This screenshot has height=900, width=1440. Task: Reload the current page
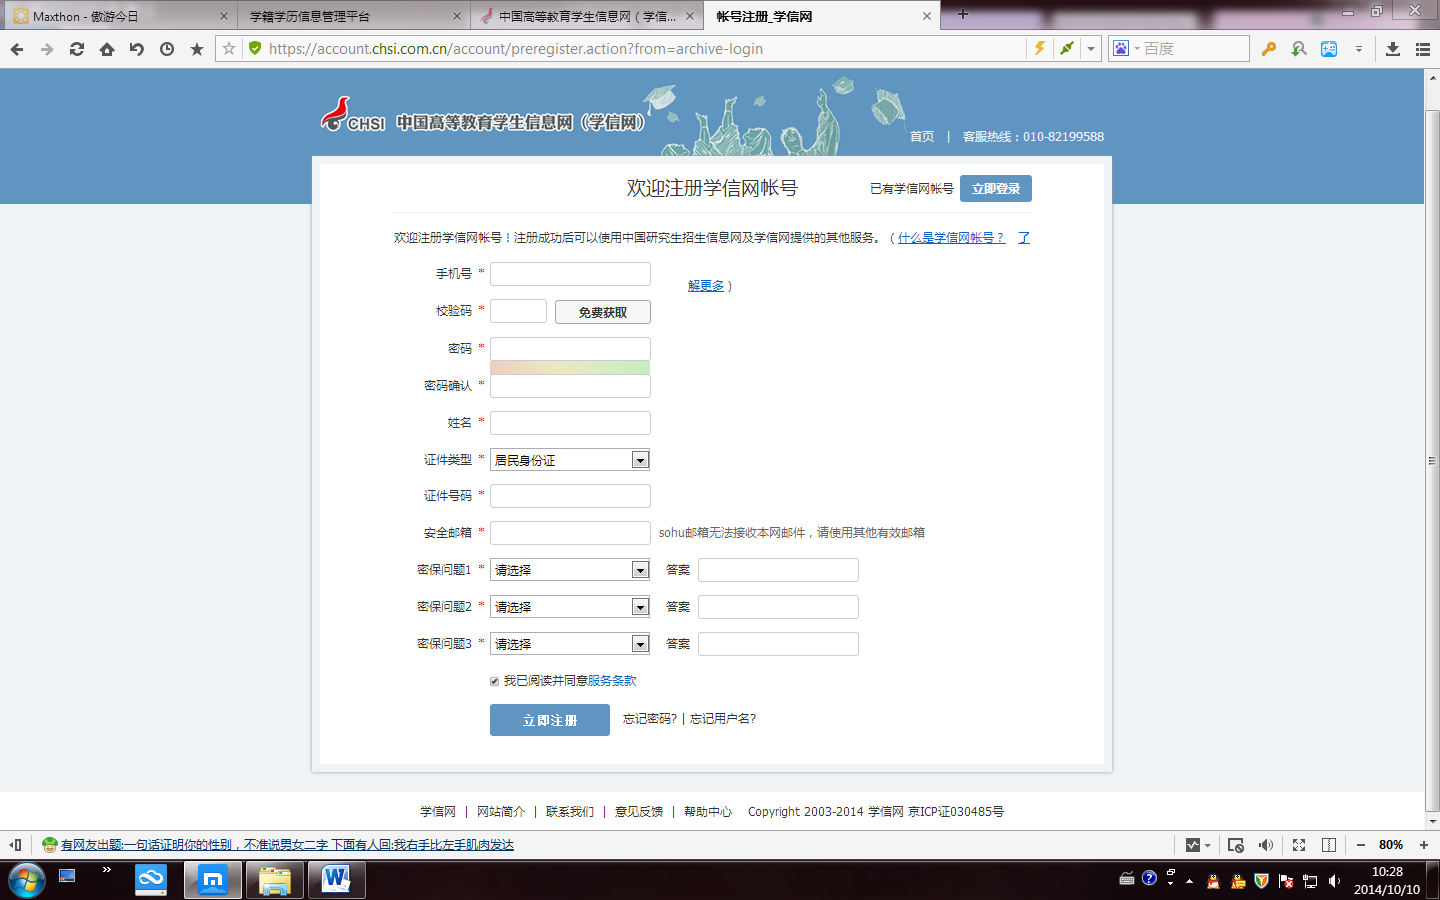point(76,49)
